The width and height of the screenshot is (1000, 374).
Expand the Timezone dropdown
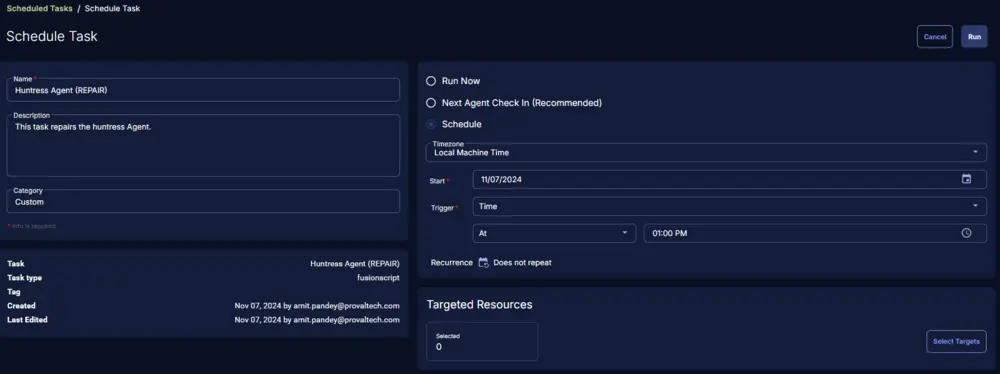pyautogui.click(x=706, y=153)
